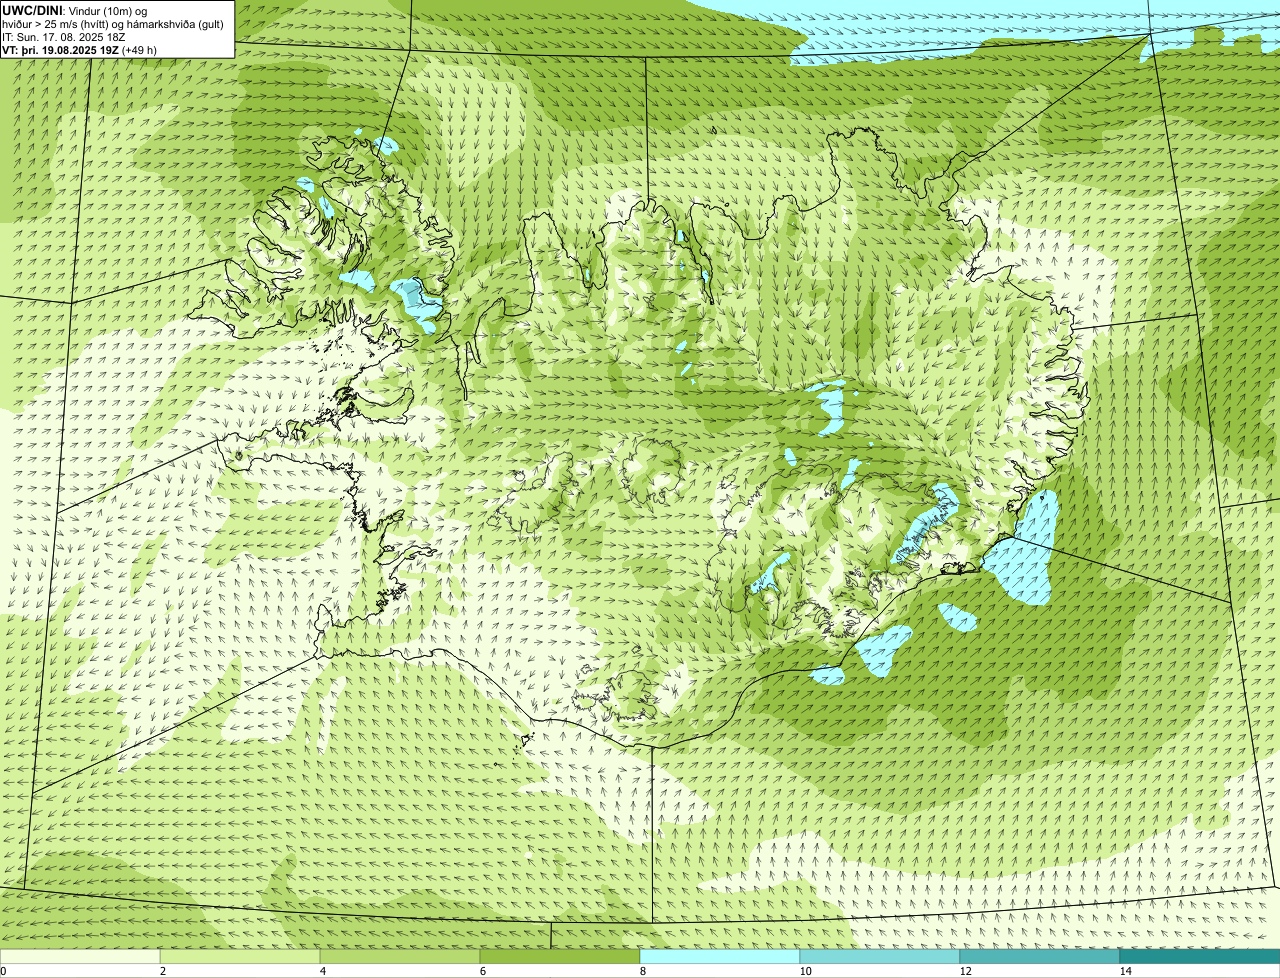
Task: Click the 0–2 palest yellow legend swatch
Action: [80, 956]
